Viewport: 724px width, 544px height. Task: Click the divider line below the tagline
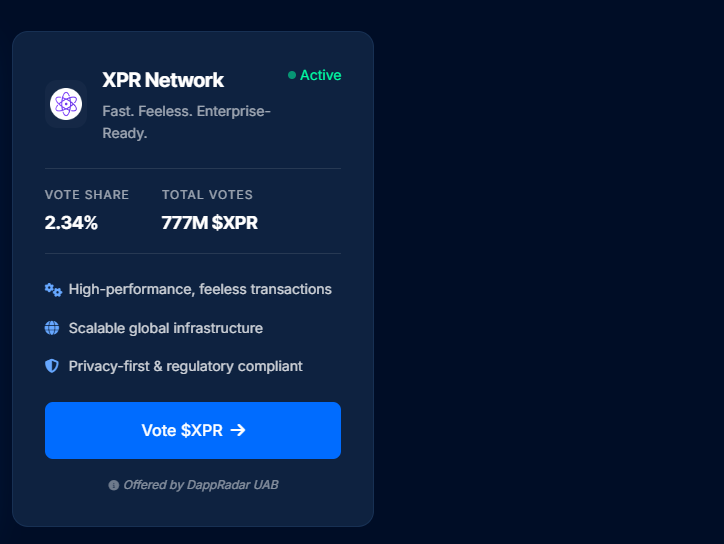(x=193, y=169)
